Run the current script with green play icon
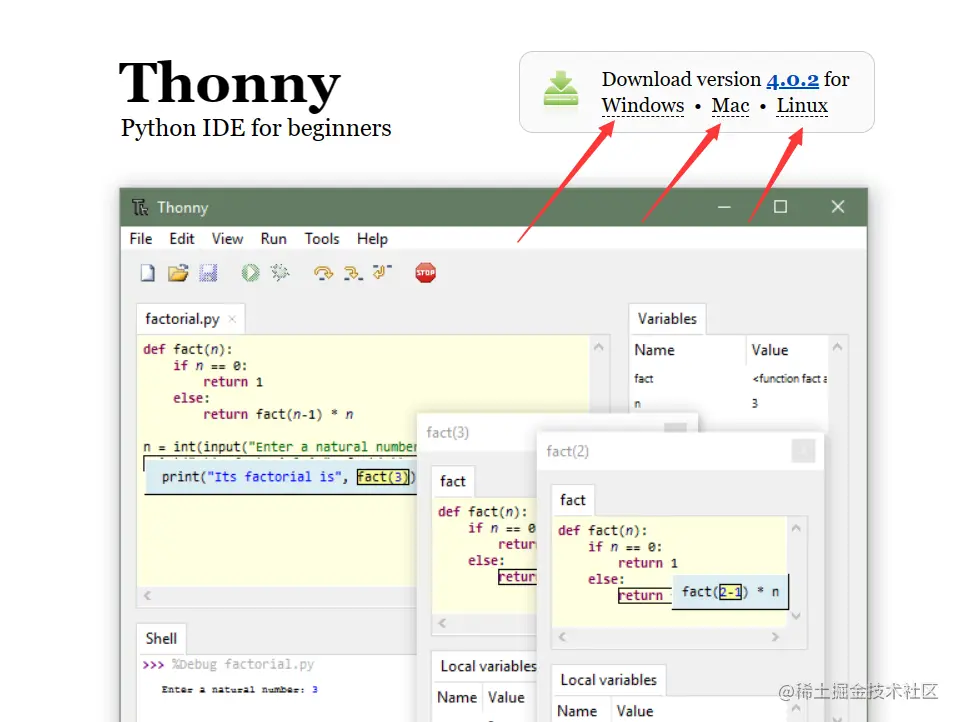959x722 pixels. [x=250, y=273]
